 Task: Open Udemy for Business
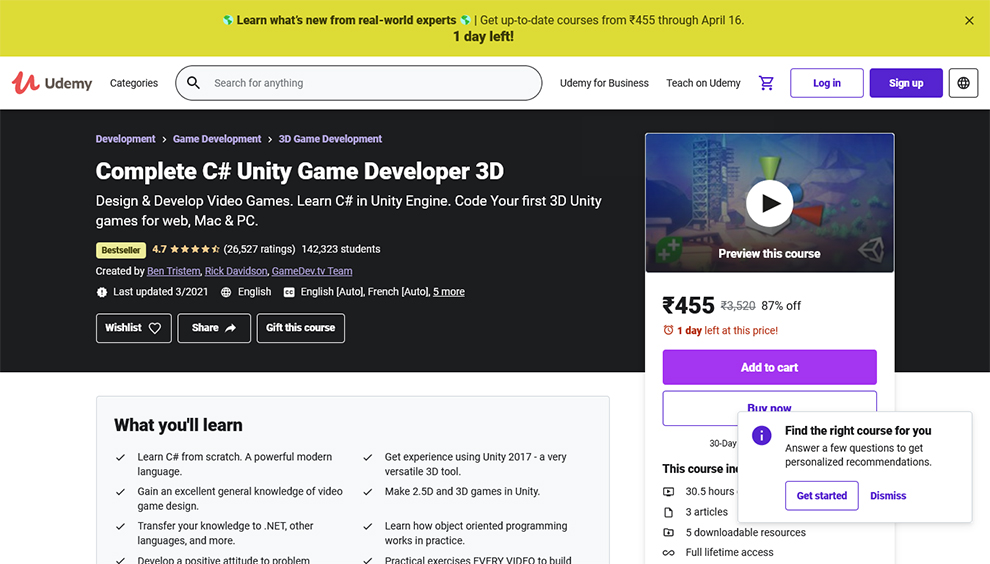click(x=604, y=83)
